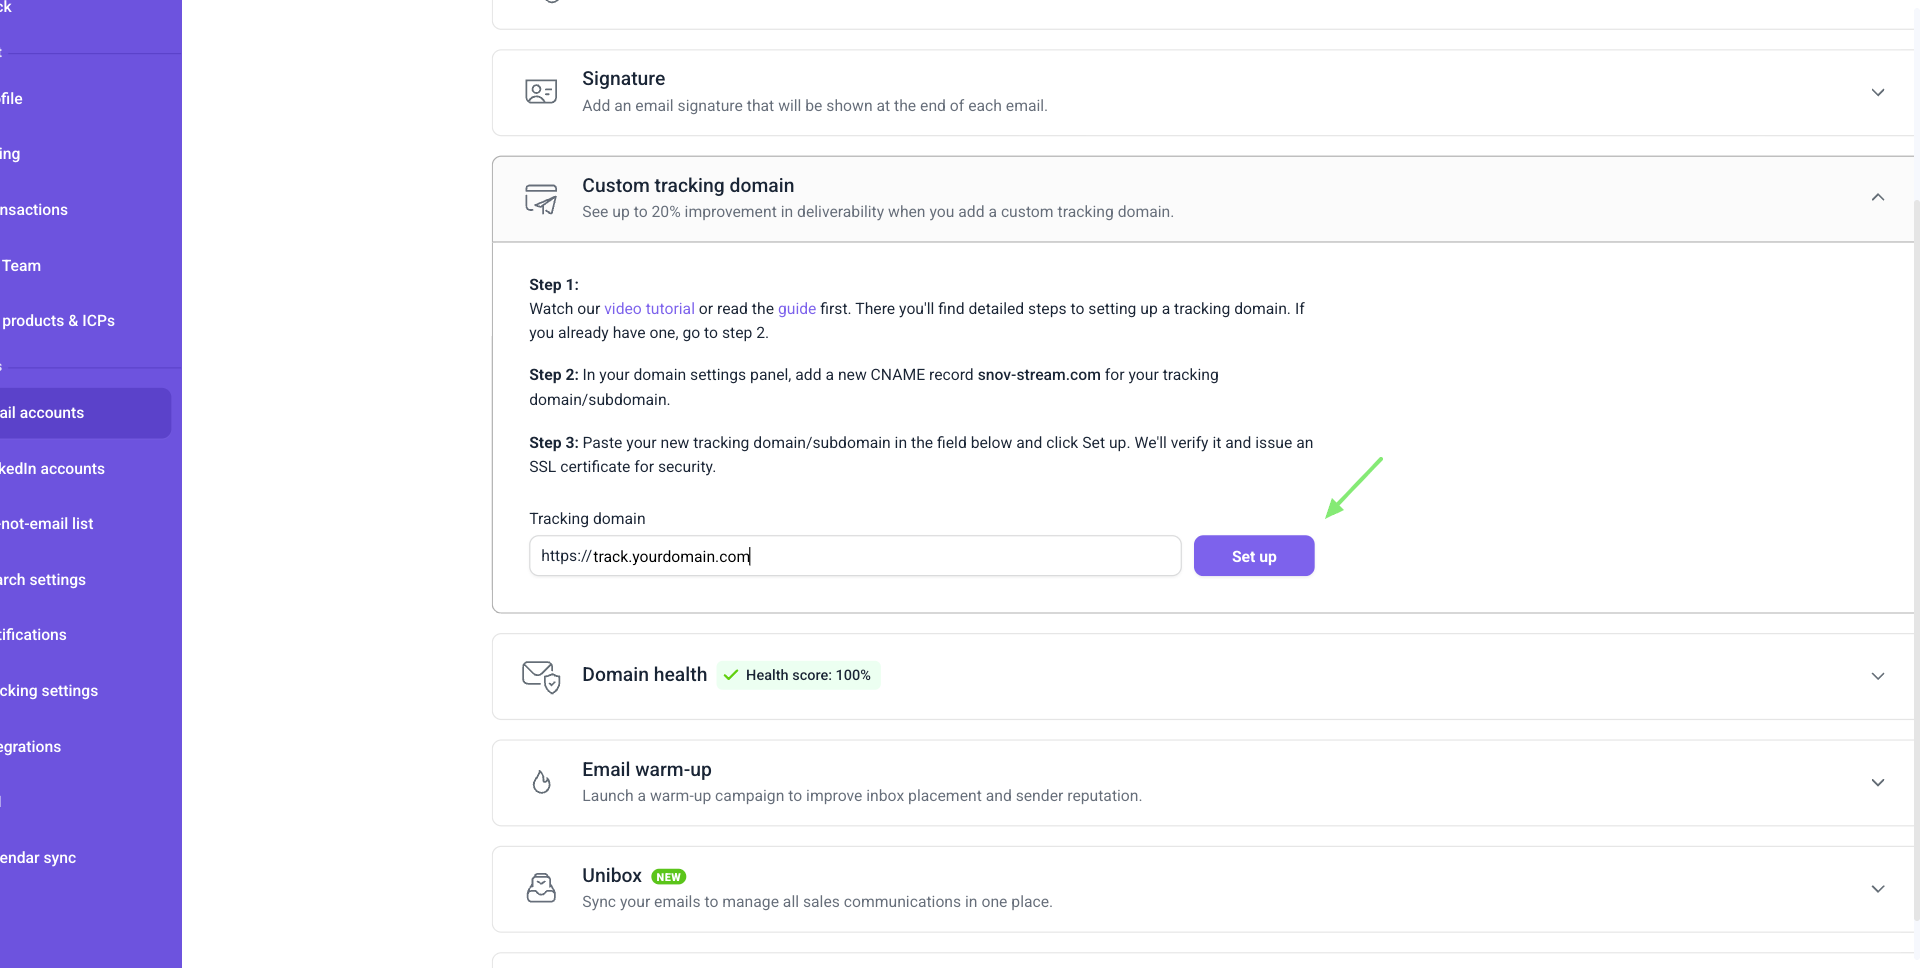1920x968 pixels.
Task: Click the Health score green checkmark badge
Action: [798, 675]
